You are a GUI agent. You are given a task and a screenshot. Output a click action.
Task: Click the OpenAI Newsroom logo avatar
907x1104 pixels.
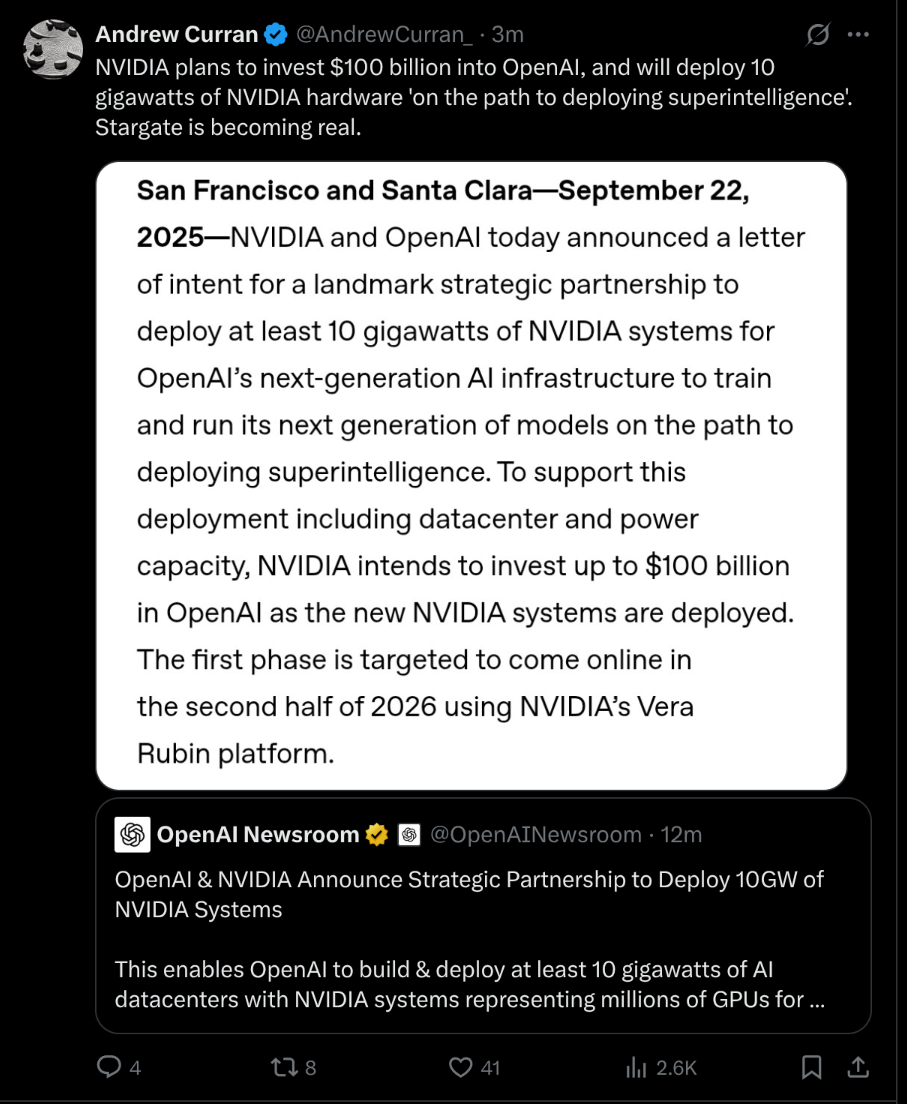point(132,834)
